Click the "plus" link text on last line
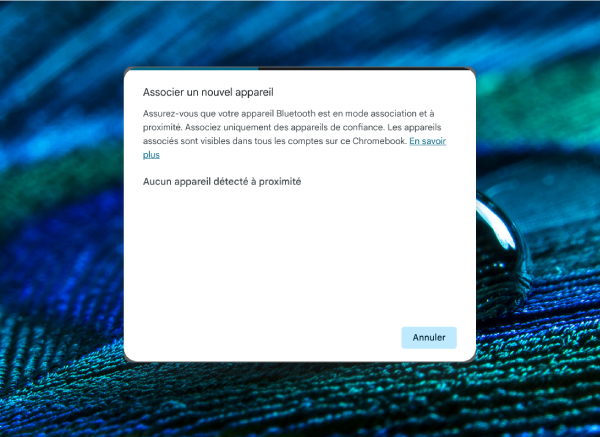Screen dimensions: 600x437 151,155
